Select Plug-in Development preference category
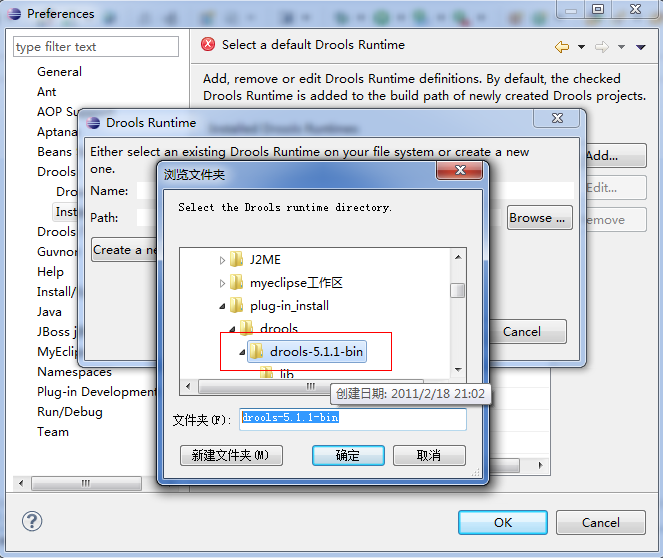The height and width of the screenshot is (558, 663). pos(96,392)
